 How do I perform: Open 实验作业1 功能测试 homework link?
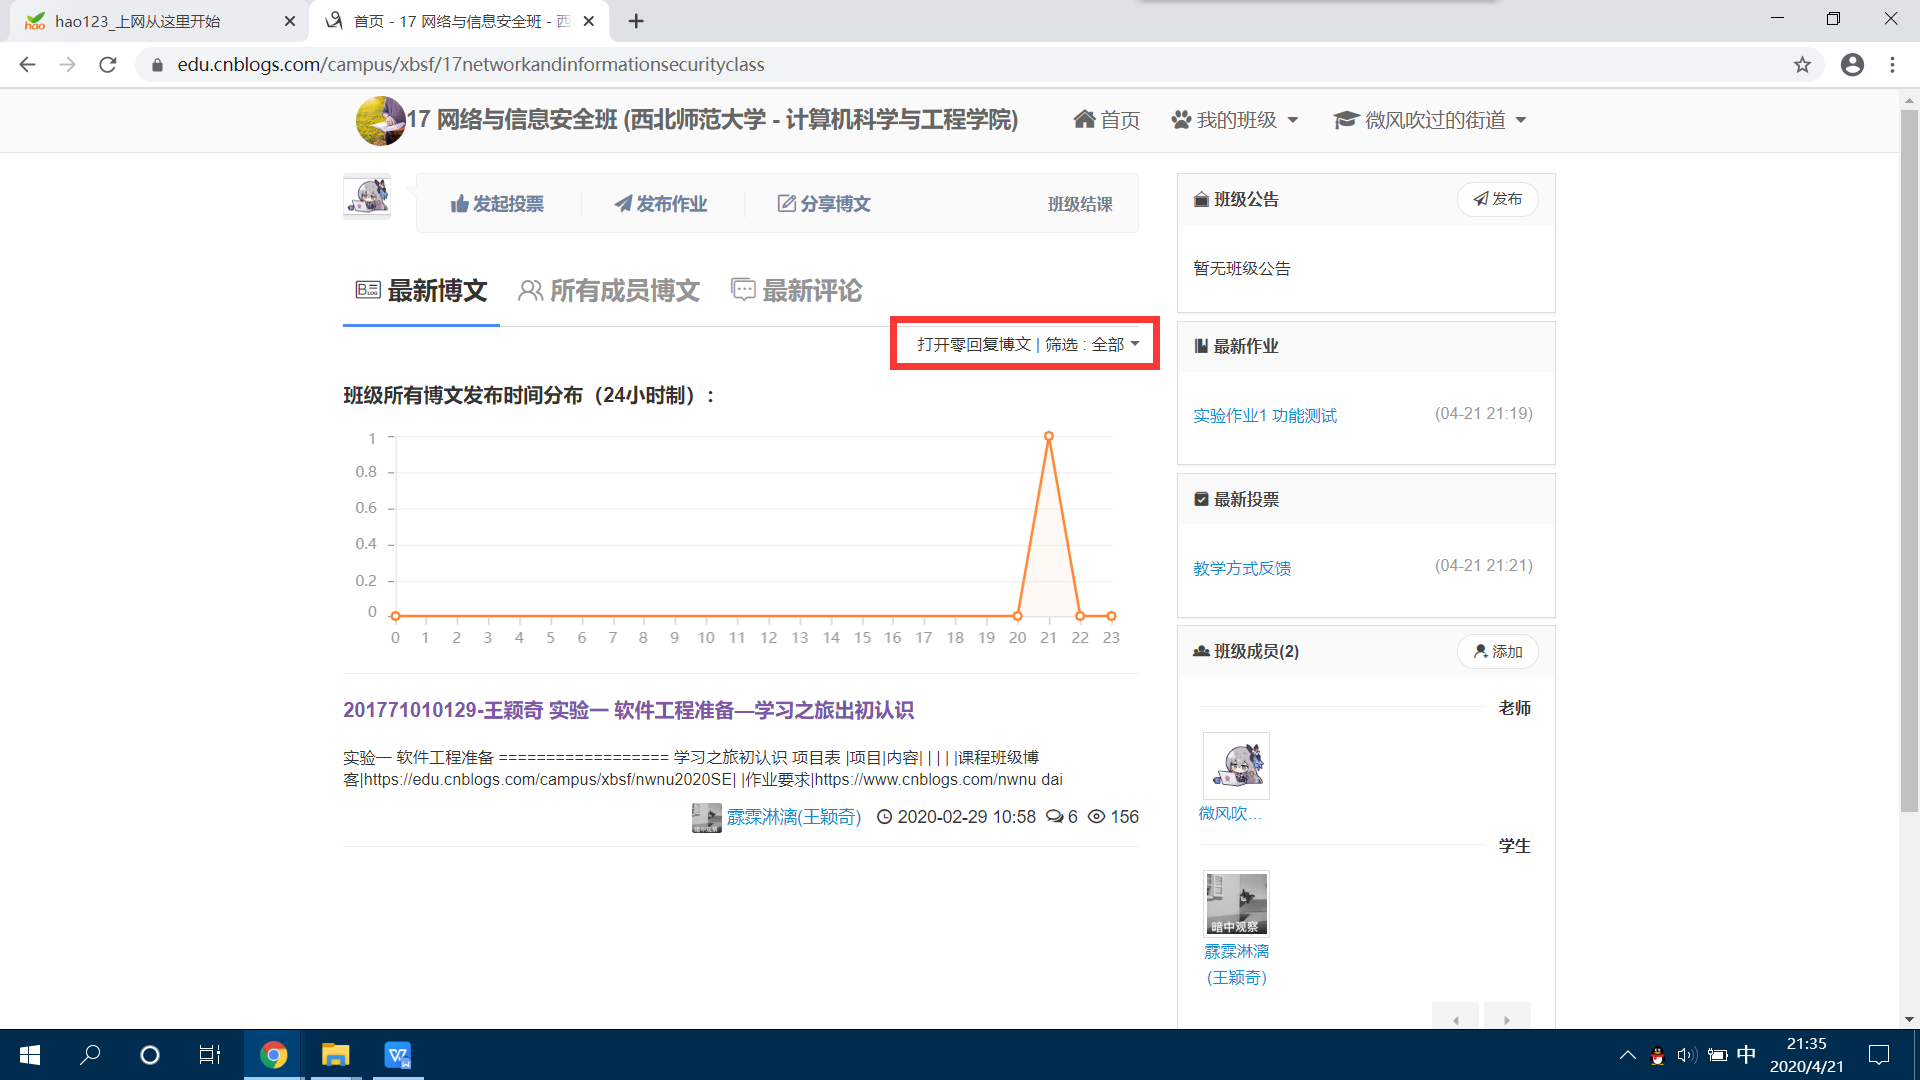1264,415
